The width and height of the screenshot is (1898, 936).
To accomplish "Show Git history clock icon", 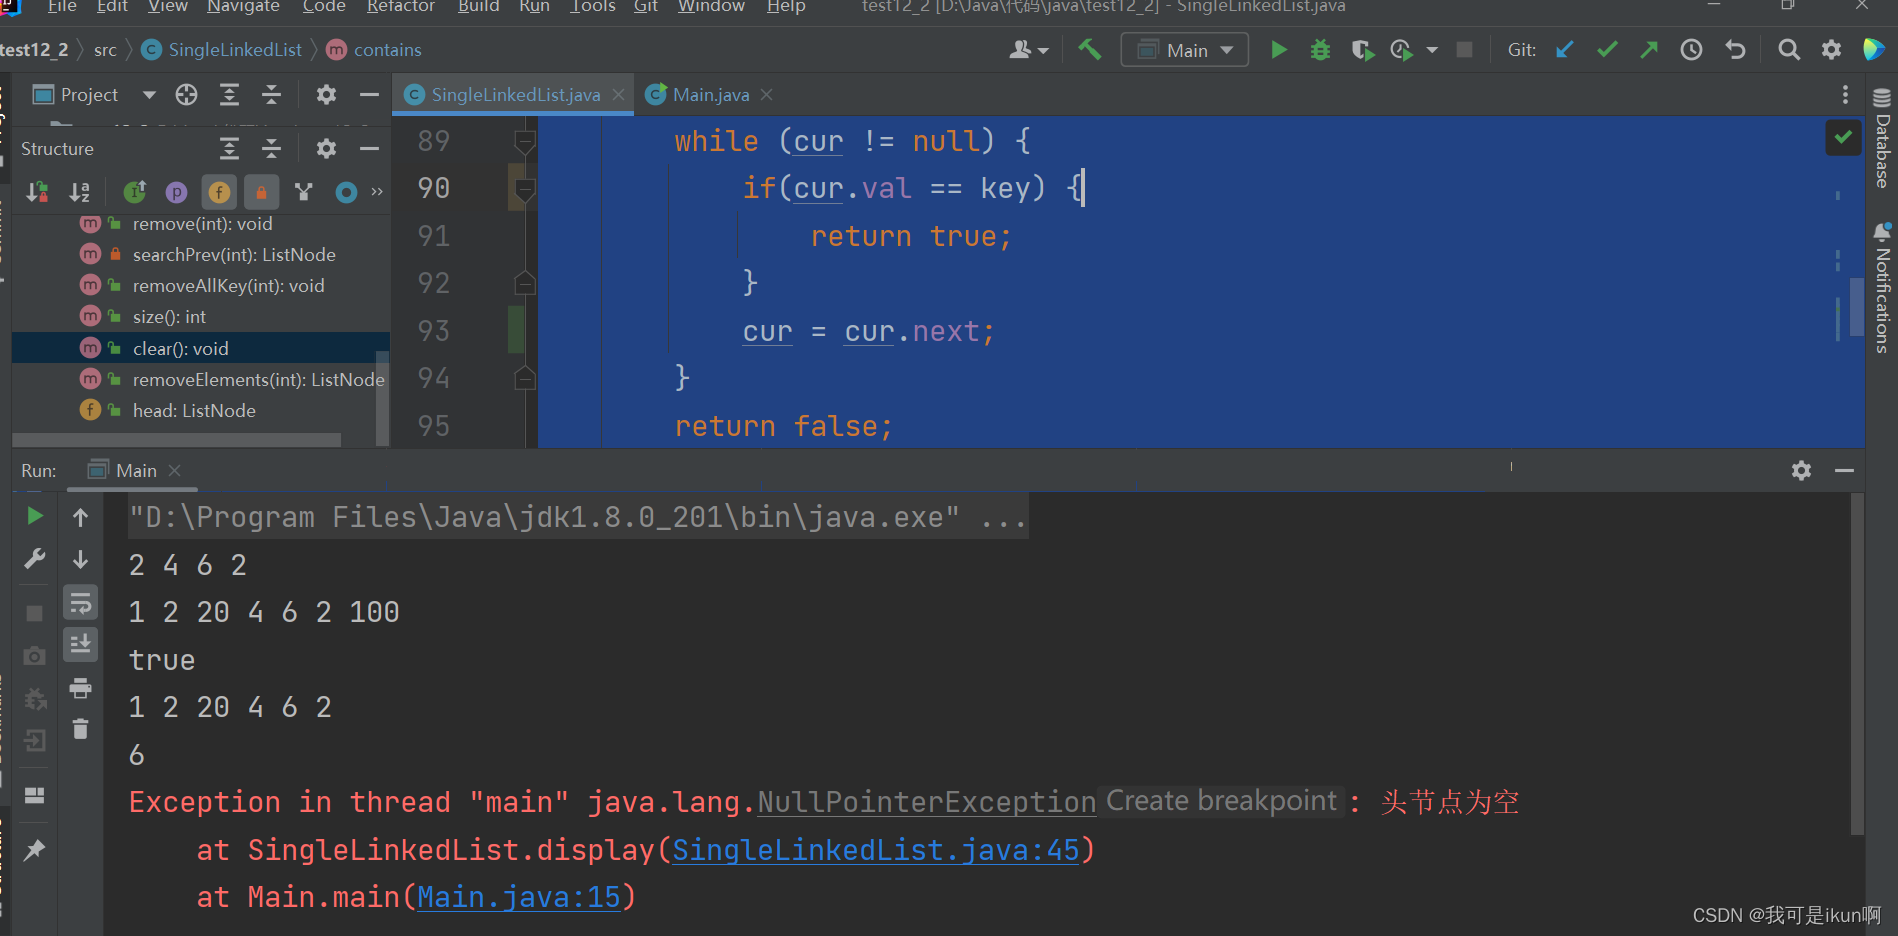I will point(1691,50).
